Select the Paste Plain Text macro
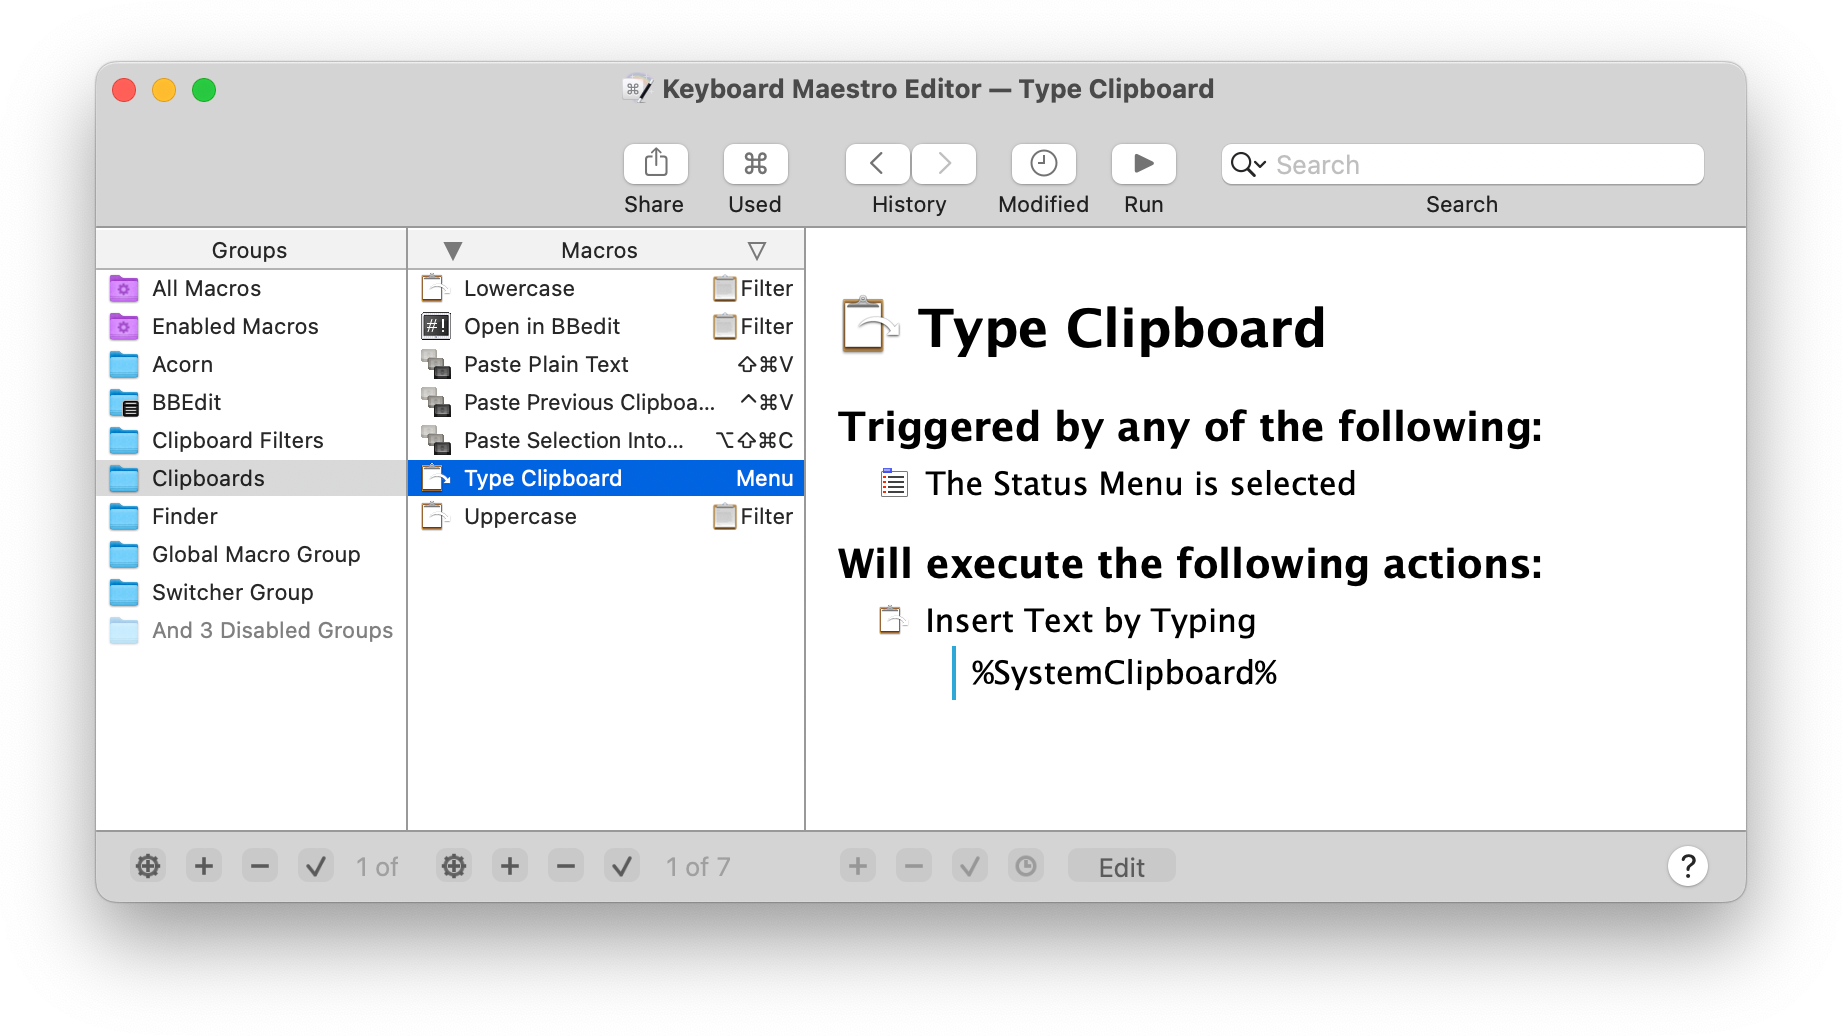 [606, 364]
